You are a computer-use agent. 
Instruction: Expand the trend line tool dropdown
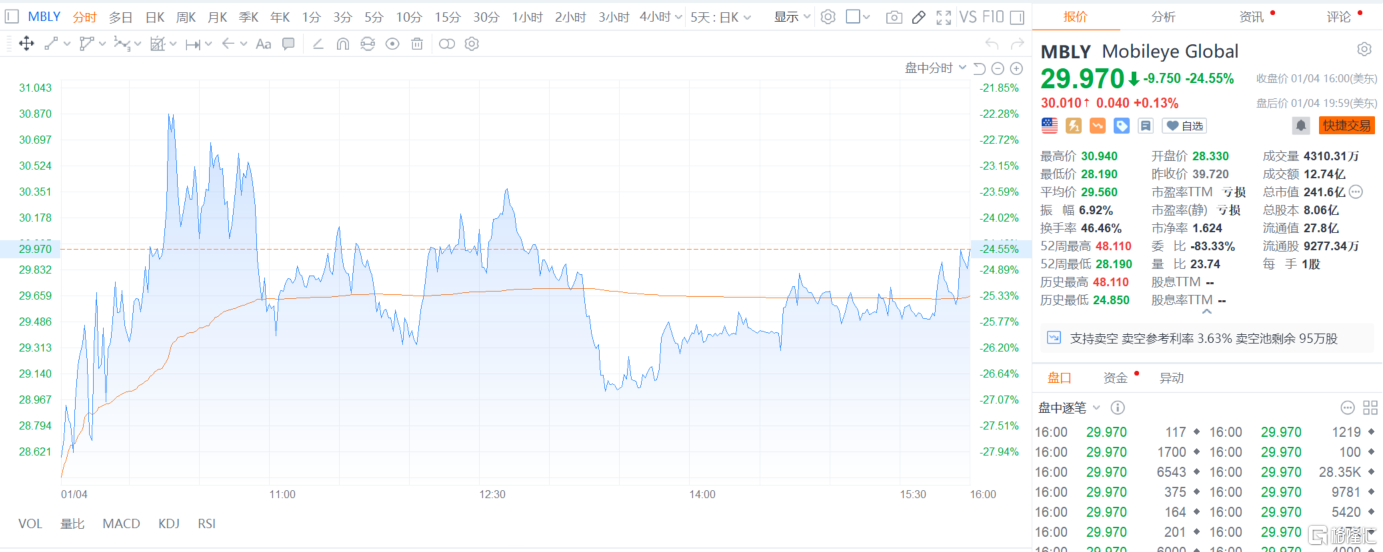[67, 44]
